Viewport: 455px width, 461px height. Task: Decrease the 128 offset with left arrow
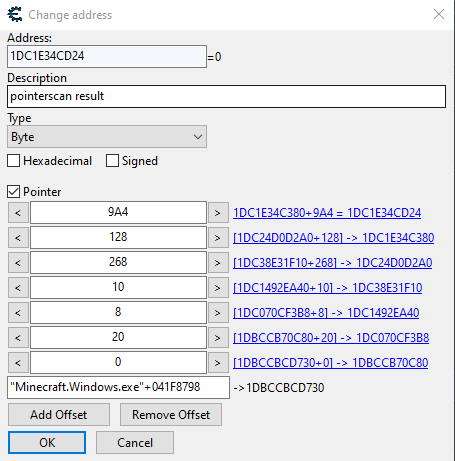(18, 238)
